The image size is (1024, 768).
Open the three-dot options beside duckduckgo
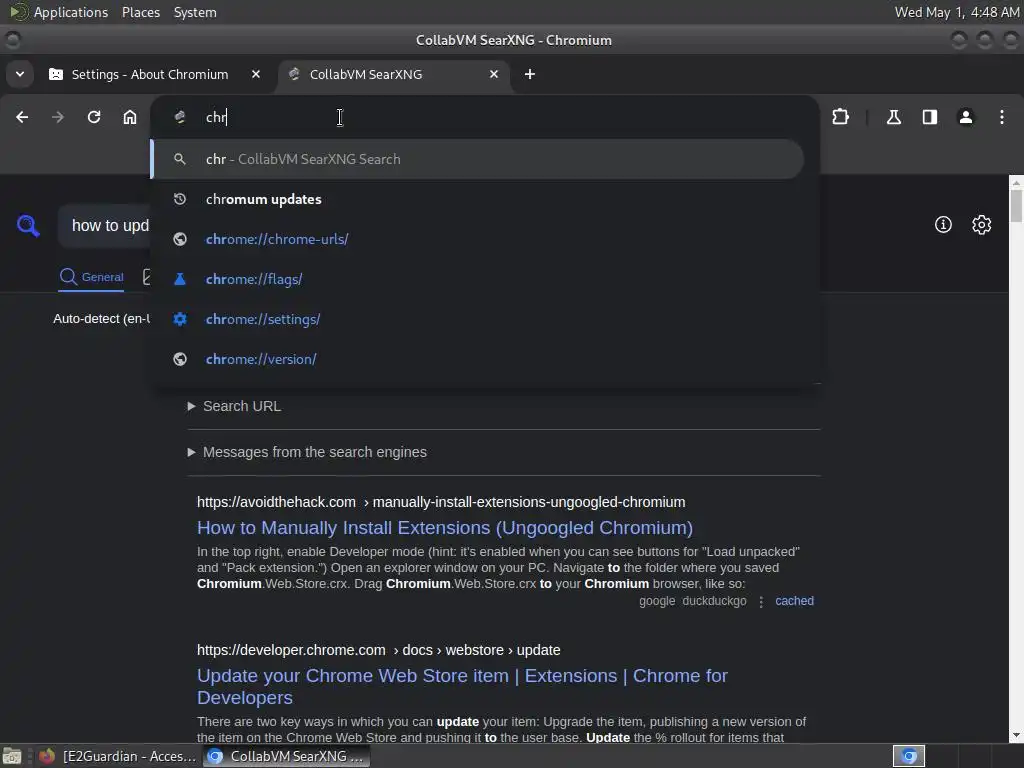tap(761, 601)
